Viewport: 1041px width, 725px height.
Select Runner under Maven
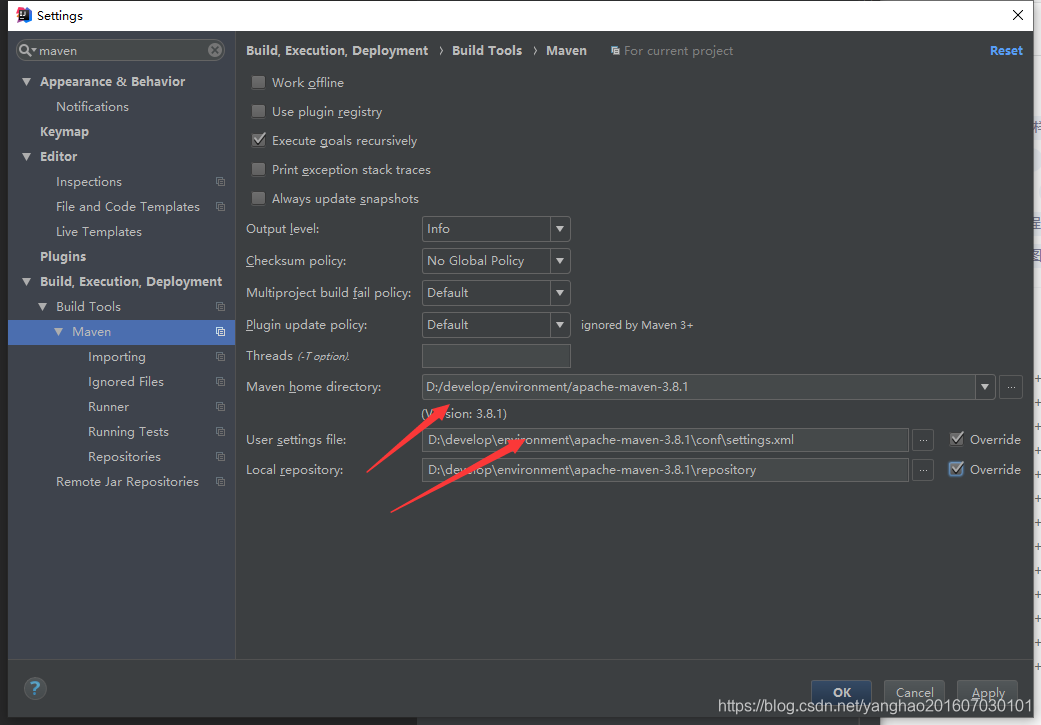pos(108,406)
